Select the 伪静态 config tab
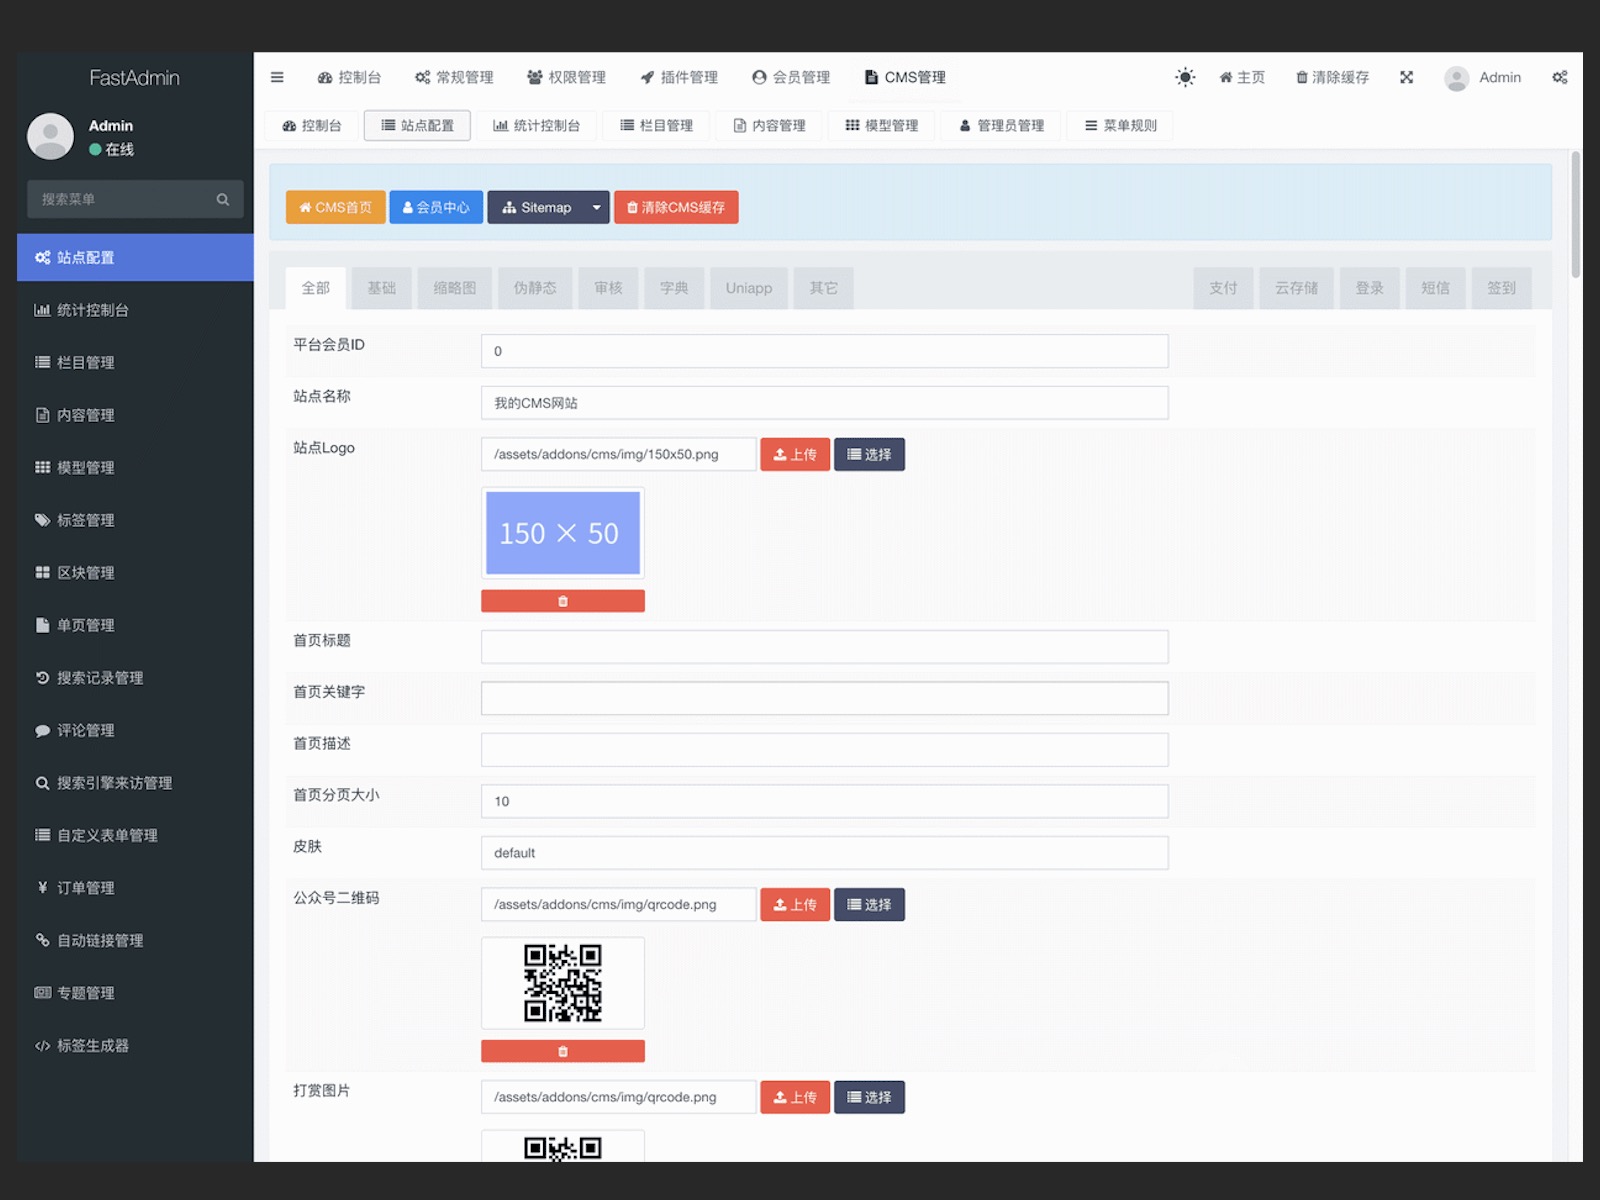Screen dimensions: 1600x1200 pyautogui.click(x=535, y=288)
